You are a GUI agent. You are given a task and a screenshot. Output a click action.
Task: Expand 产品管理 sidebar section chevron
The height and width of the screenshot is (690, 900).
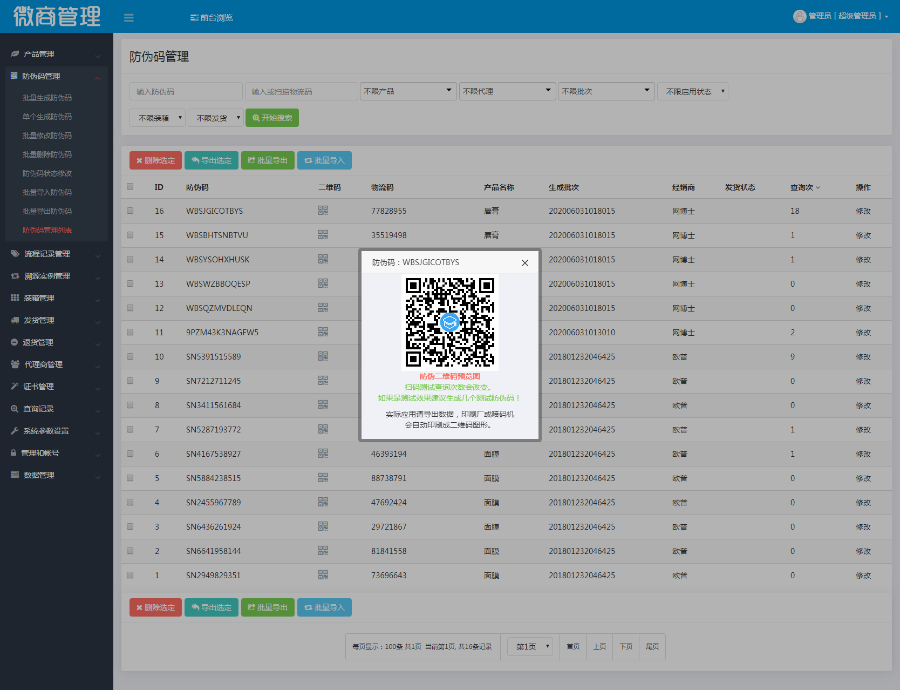(98, 55)
